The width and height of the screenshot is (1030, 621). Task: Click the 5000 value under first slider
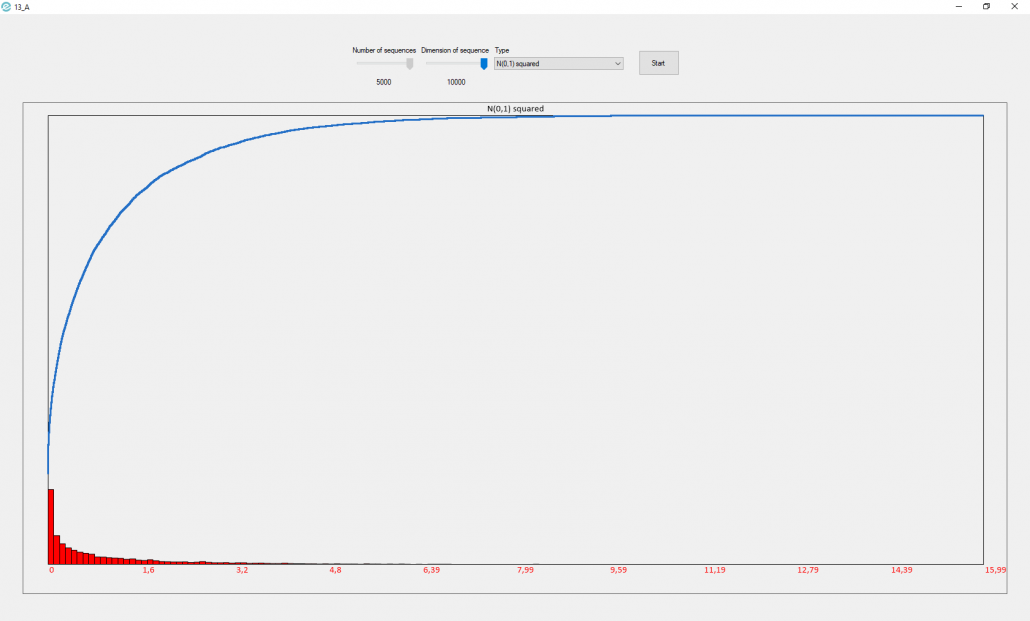[384, 82]
